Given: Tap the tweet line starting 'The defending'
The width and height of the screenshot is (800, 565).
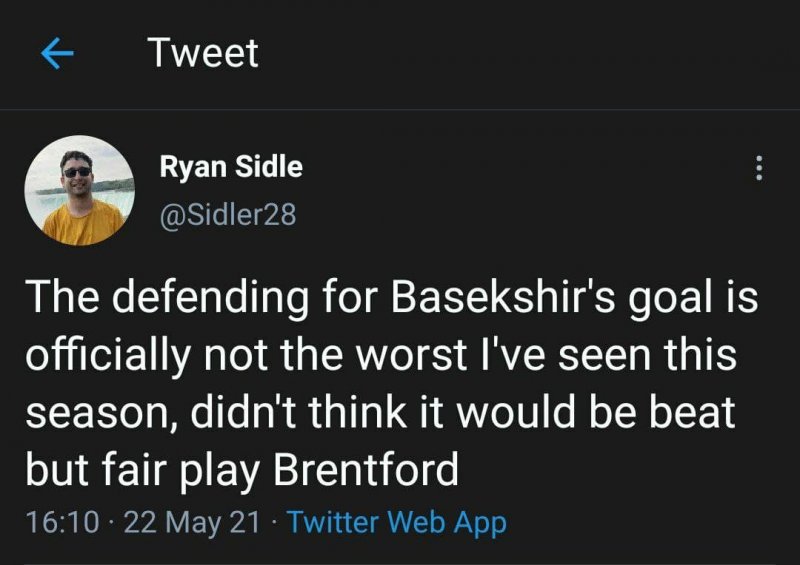Looking at the screenshot, I should click(x=390, y=299).
